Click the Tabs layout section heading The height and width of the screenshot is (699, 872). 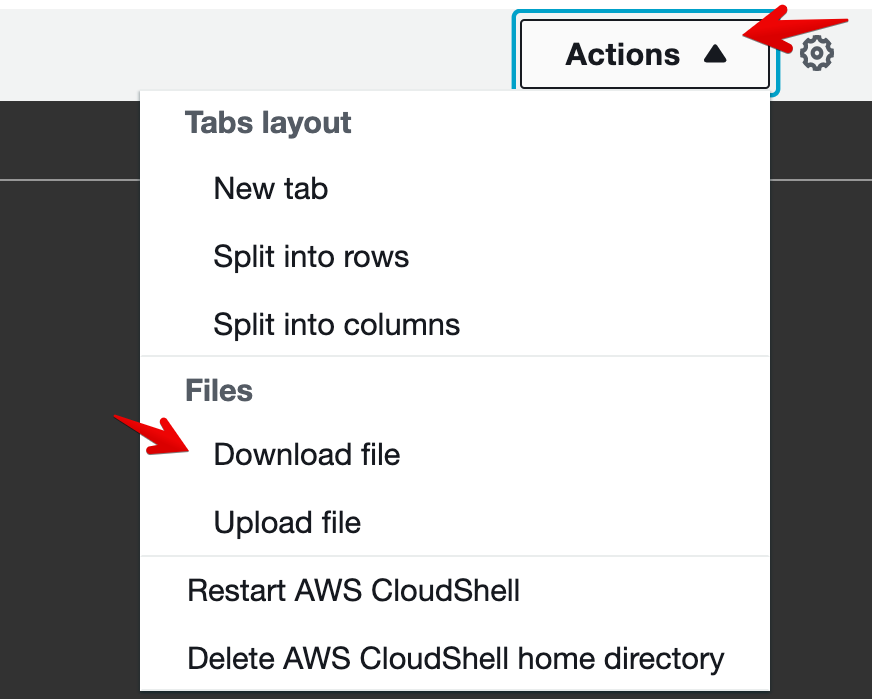[x=268, y=123]
